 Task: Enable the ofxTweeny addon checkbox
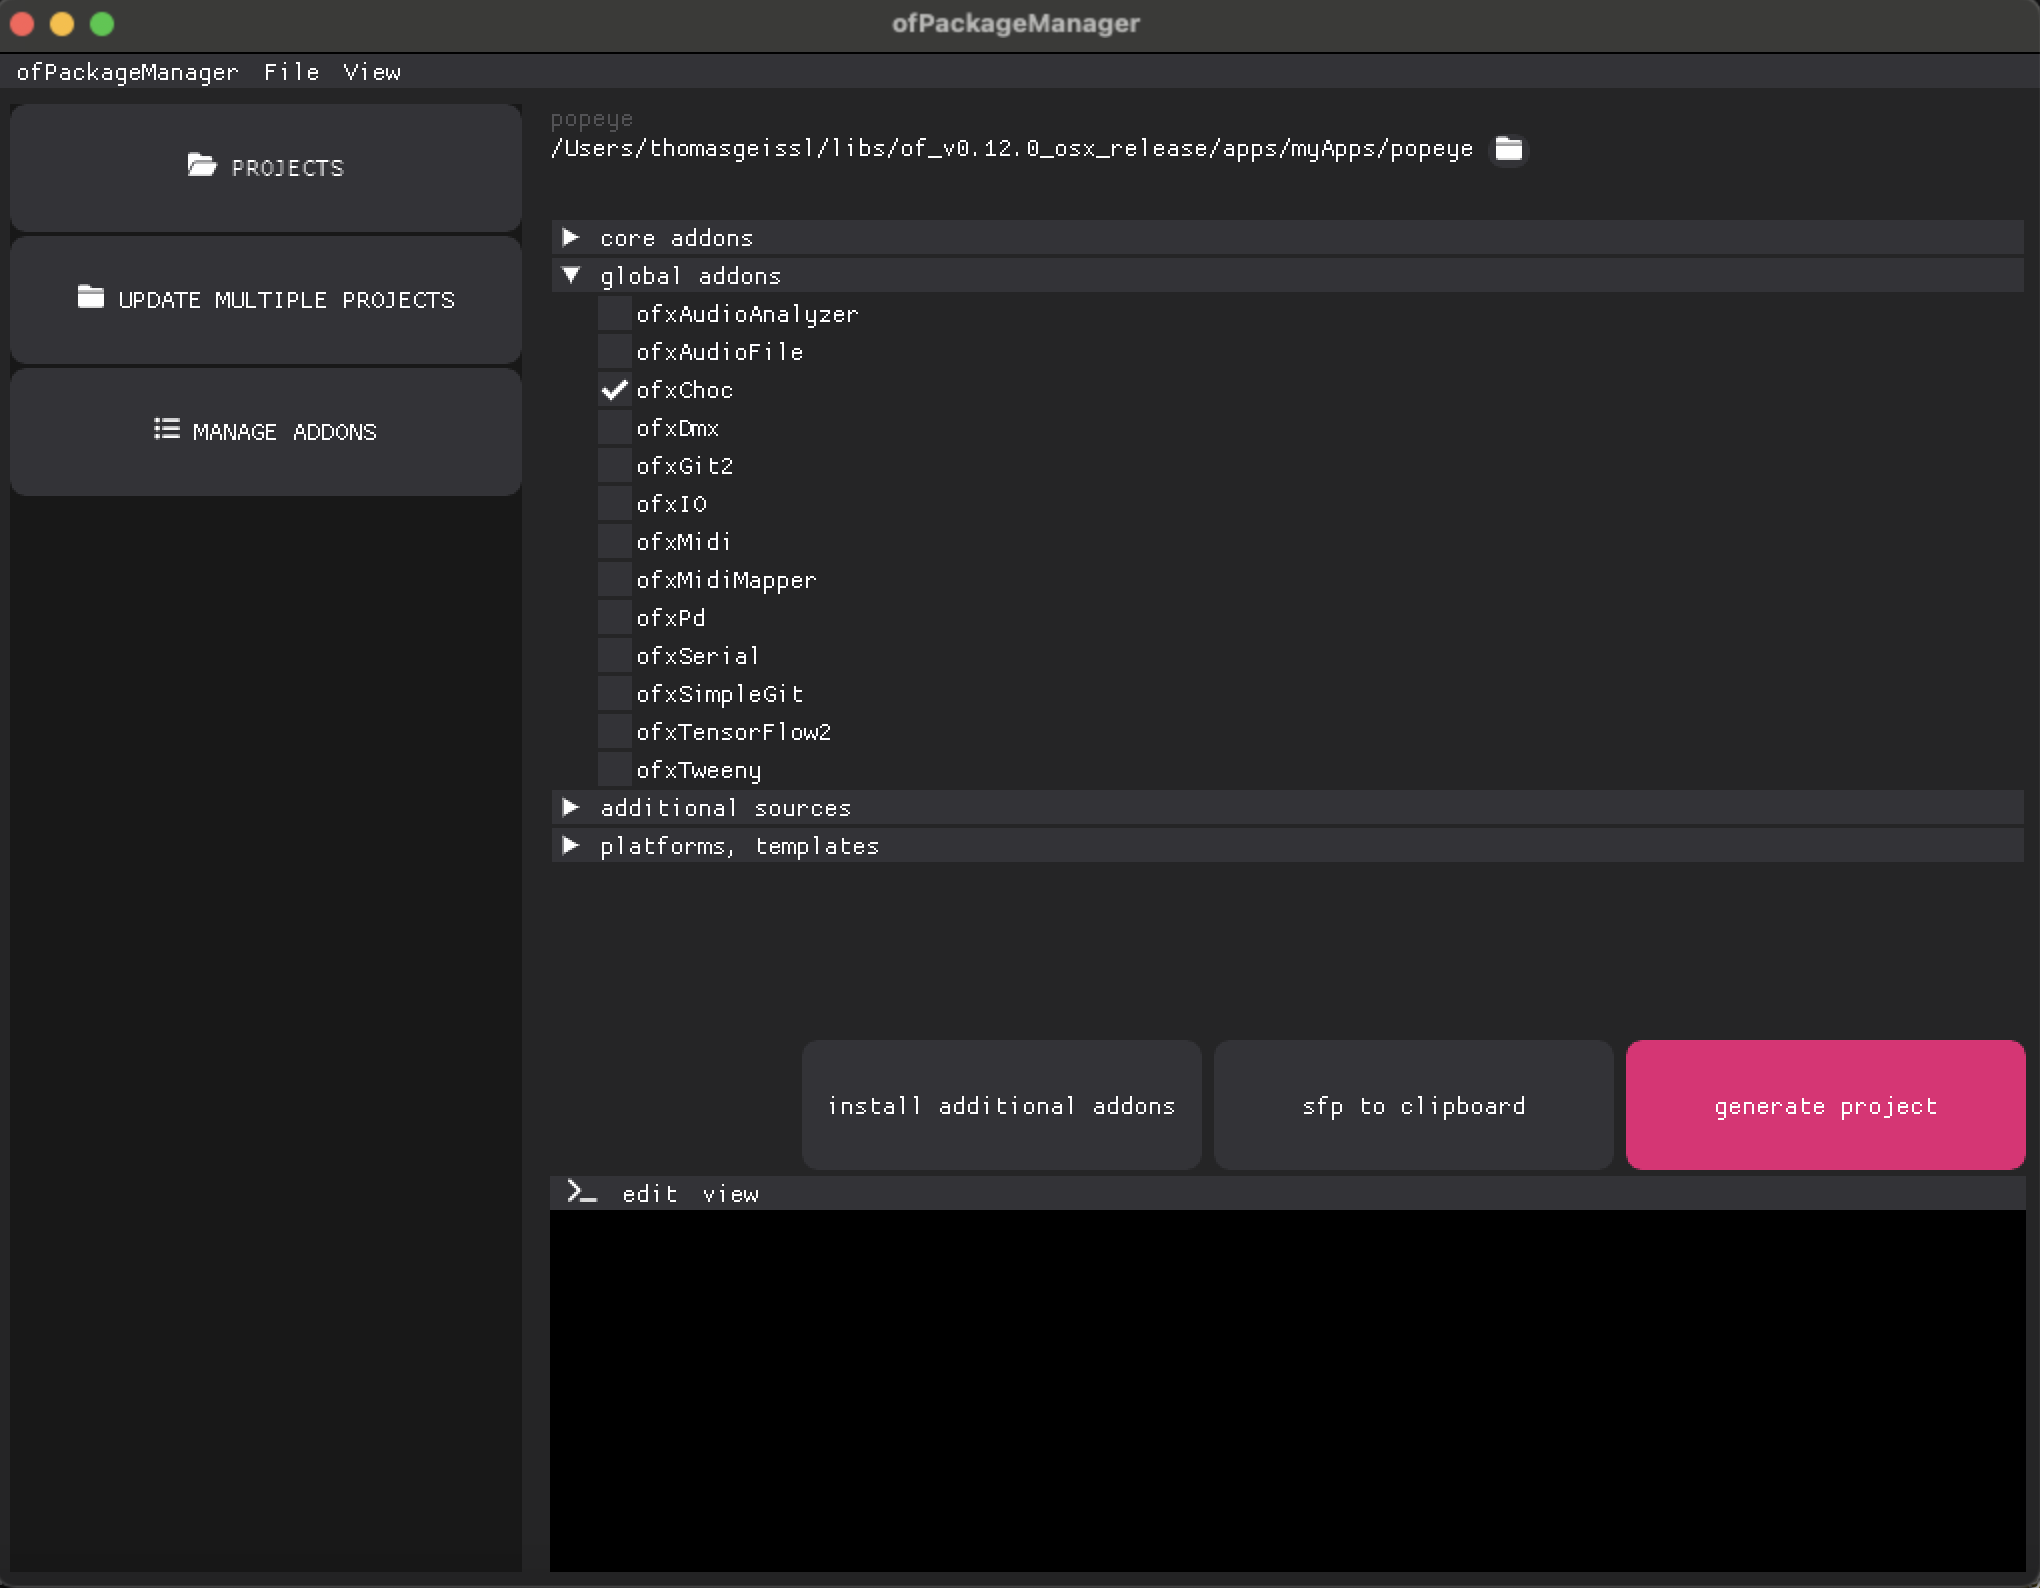(615, 770)
